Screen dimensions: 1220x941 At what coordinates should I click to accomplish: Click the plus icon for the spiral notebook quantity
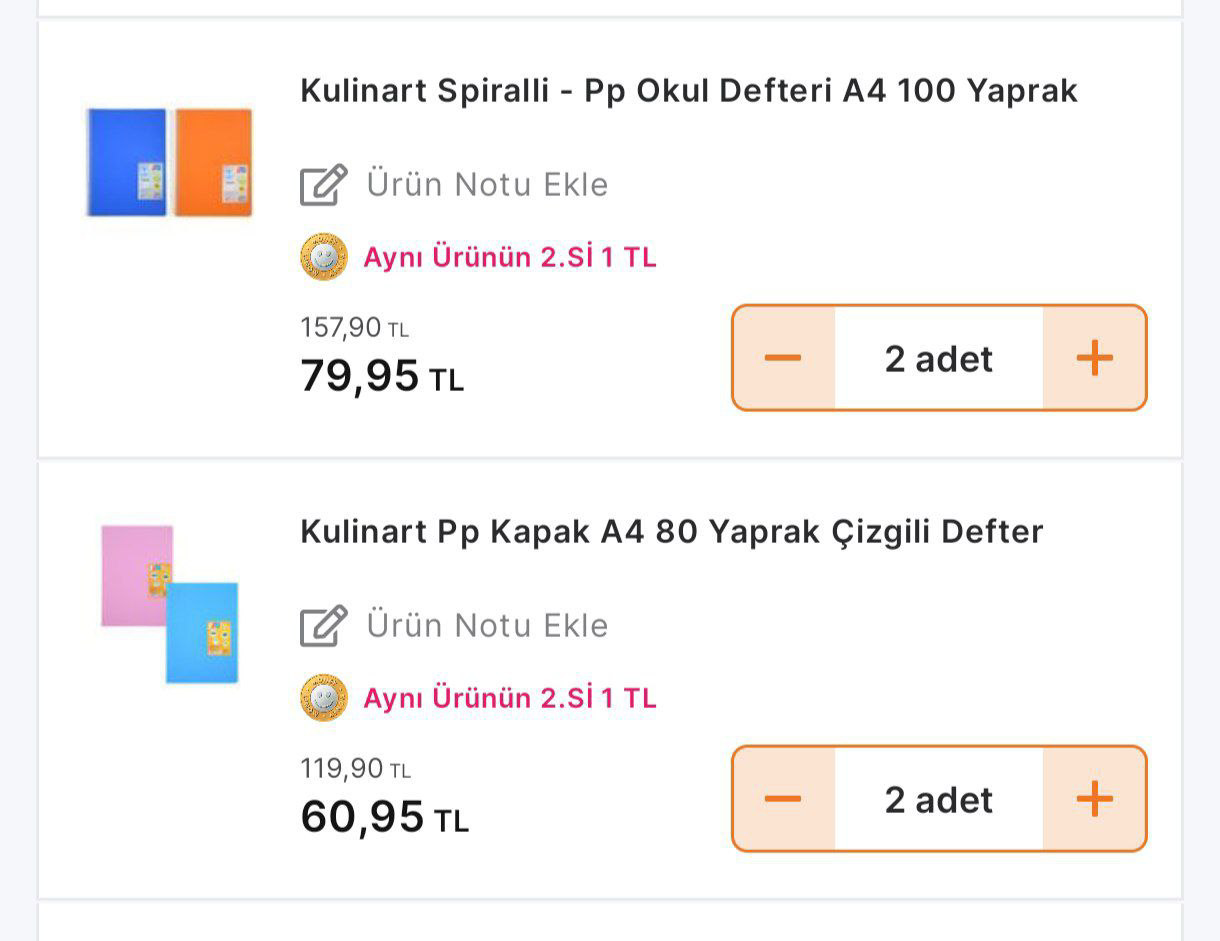tap(1095, 357)
